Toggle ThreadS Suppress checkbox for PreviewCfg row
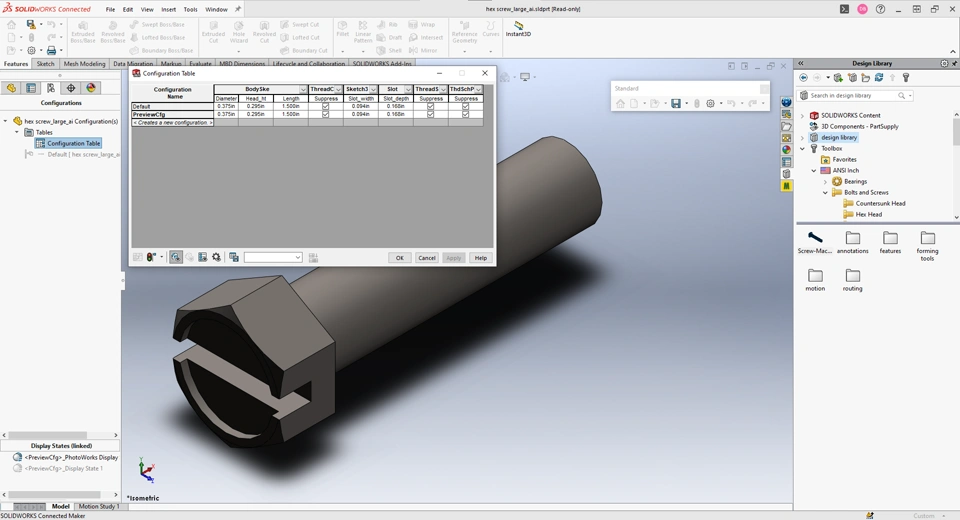The width and height of the screenshot is (960, 520). pyautogui.click(x=431, y=114)
